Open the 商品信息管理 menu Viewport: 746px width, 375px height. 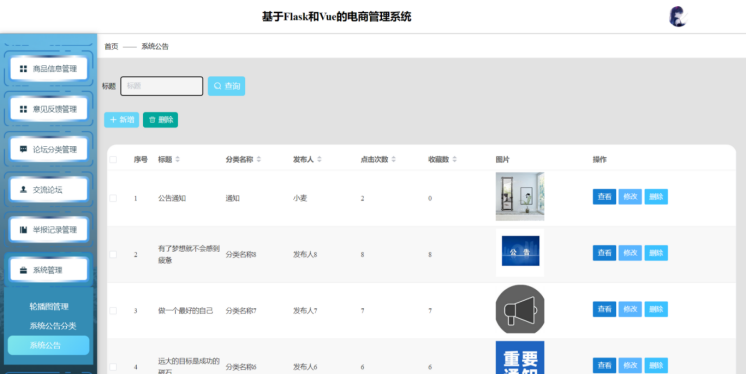pyautogui.click(x=49, y=69)
